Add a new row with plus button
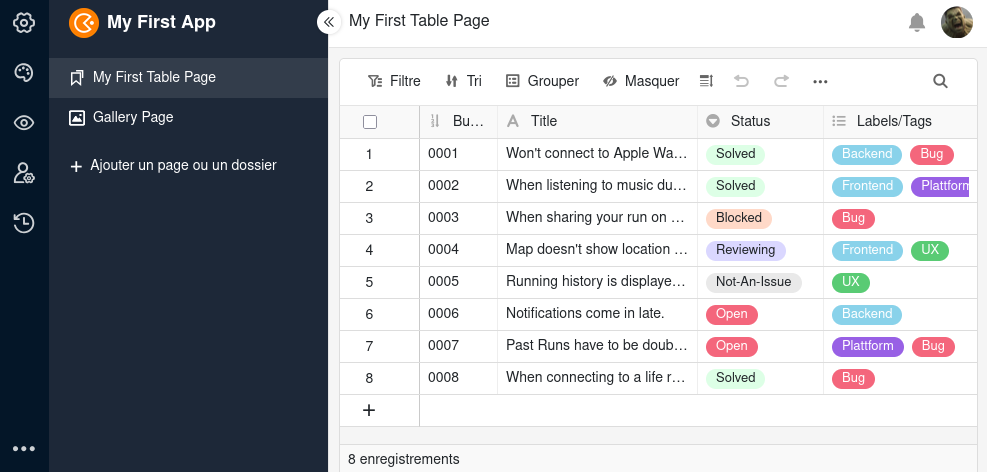This screenshot has height=472, width=987. (369, 410)
